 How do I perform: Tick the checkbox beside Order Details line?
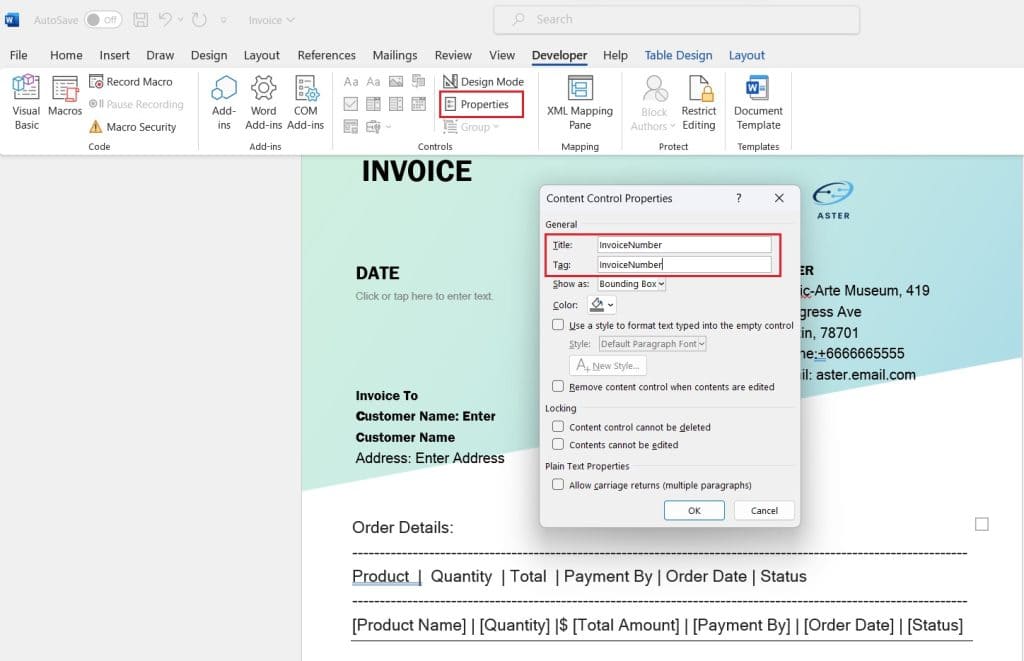point(982,524)
